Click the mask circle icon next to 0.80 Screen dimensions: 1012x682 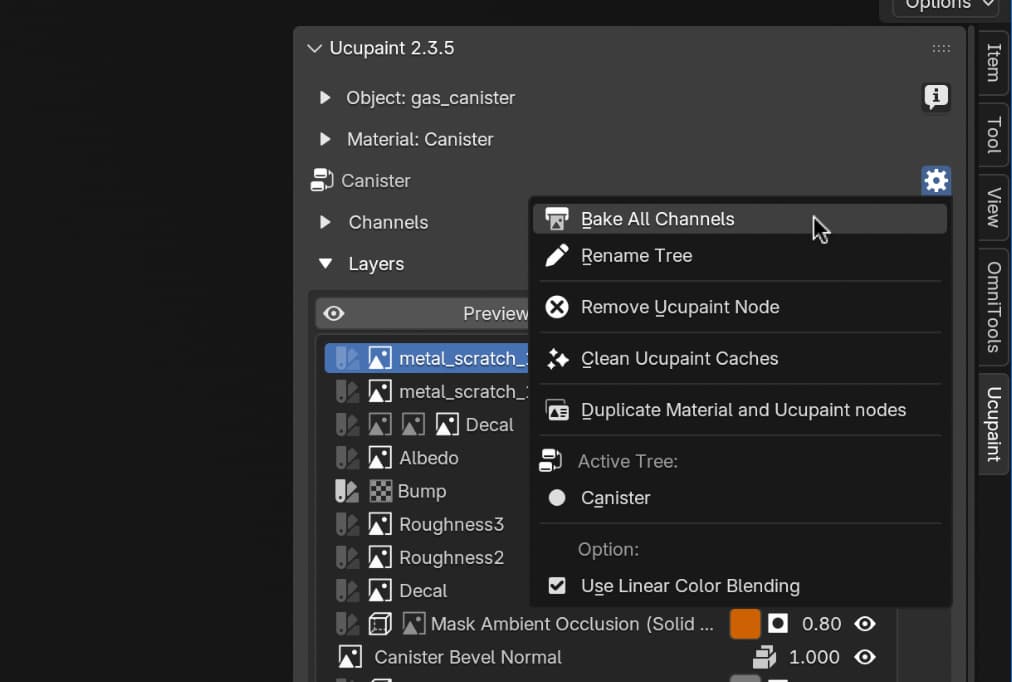[778, 624]
